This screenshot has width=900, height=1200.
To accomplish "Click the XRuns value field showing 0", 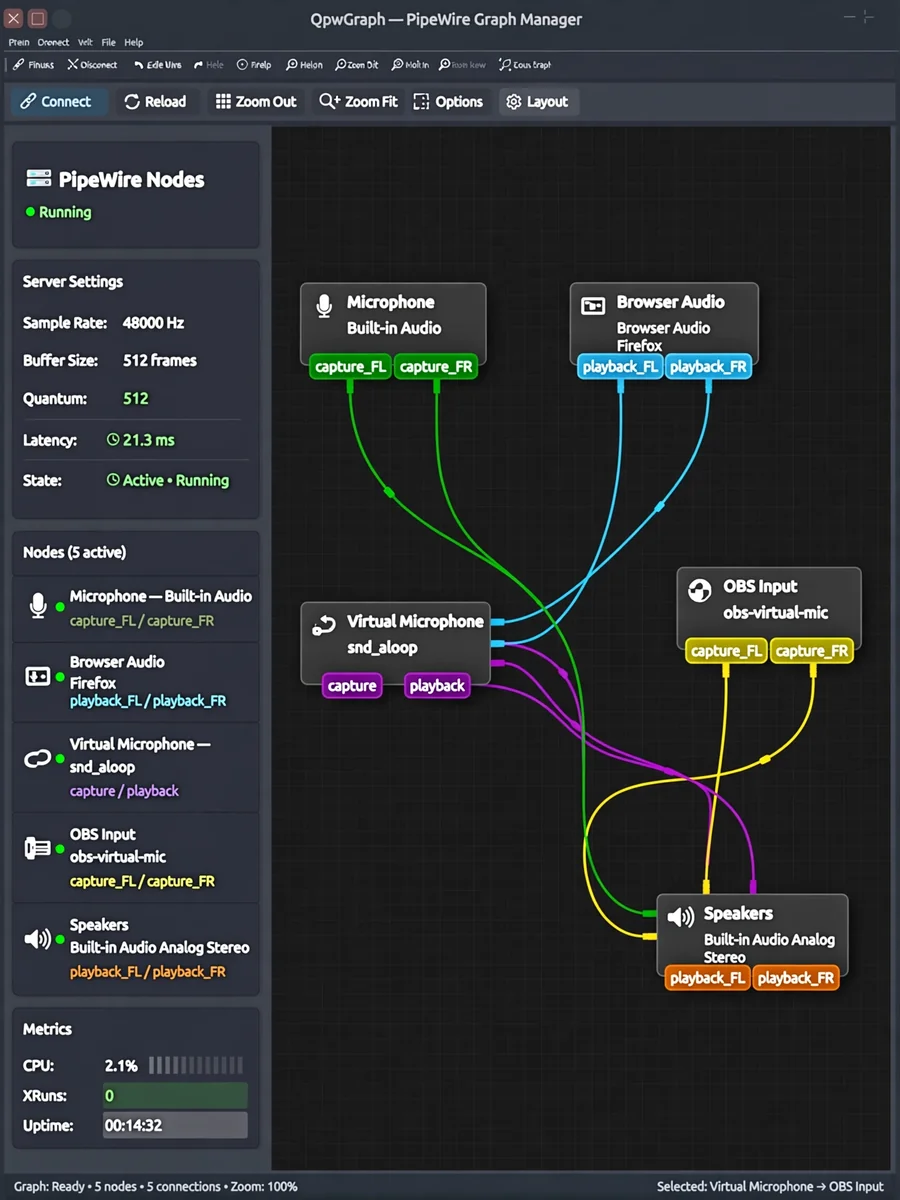I will coord(175,1096).
